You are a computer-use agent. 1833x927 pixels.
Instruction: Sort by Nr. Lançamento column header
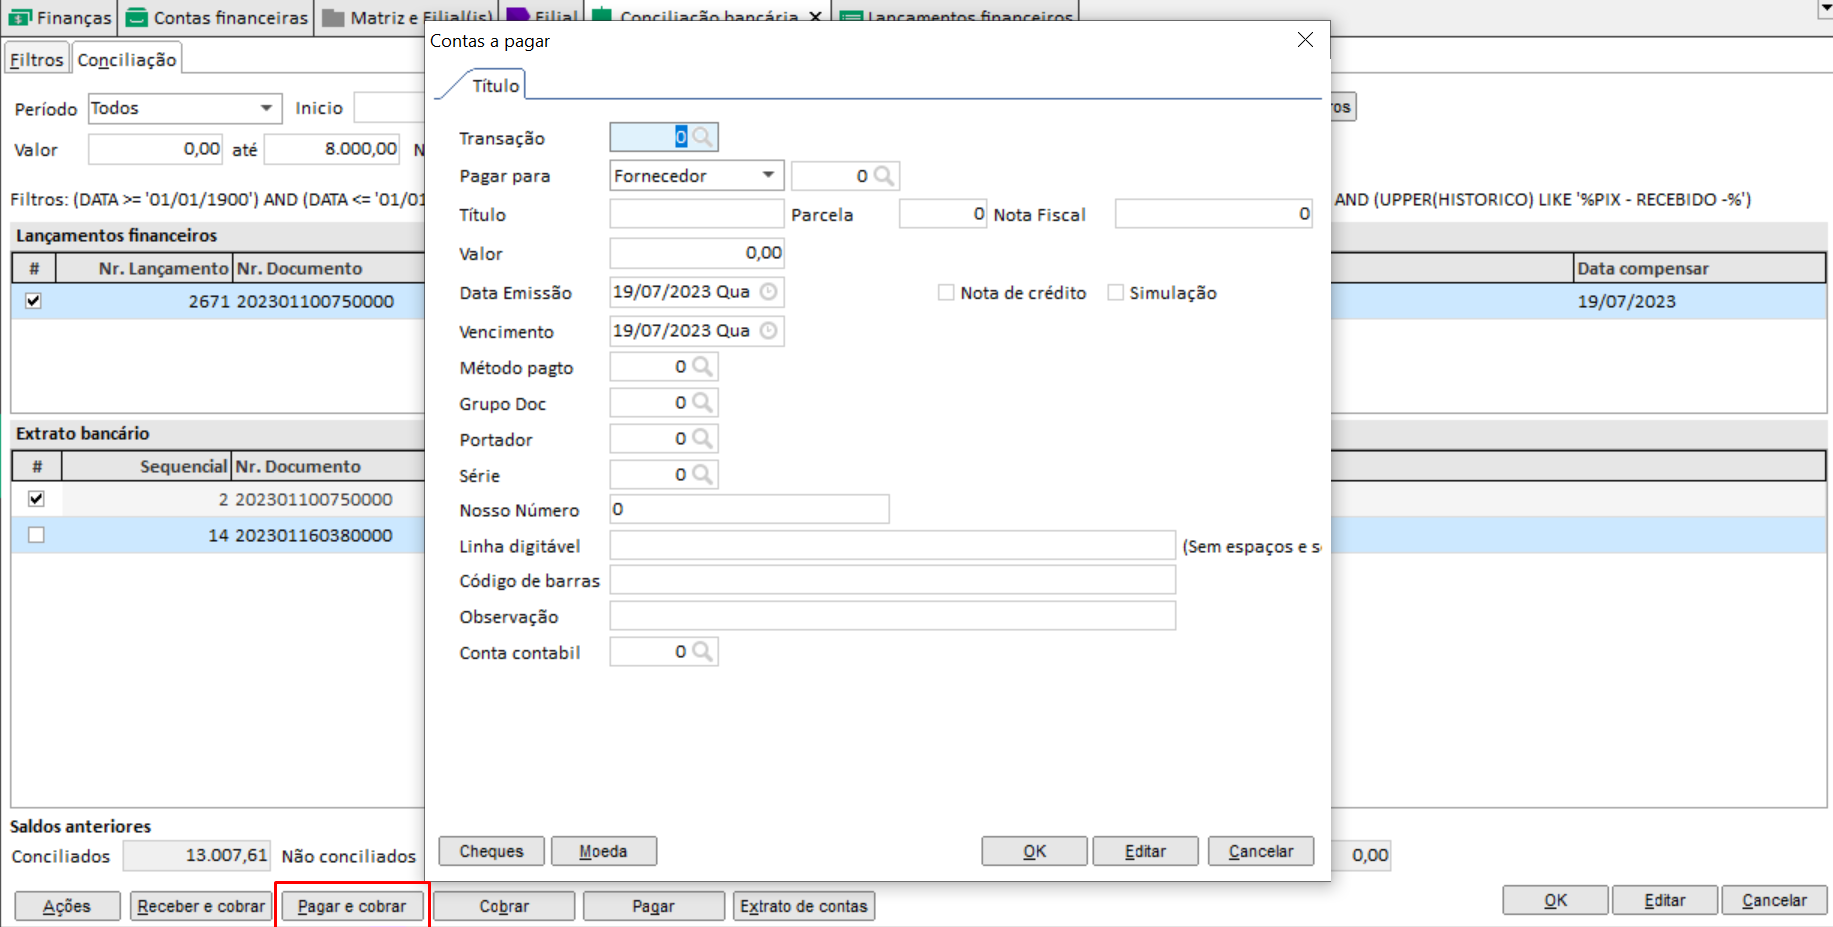pyautogui.click(x=144, y=268)
